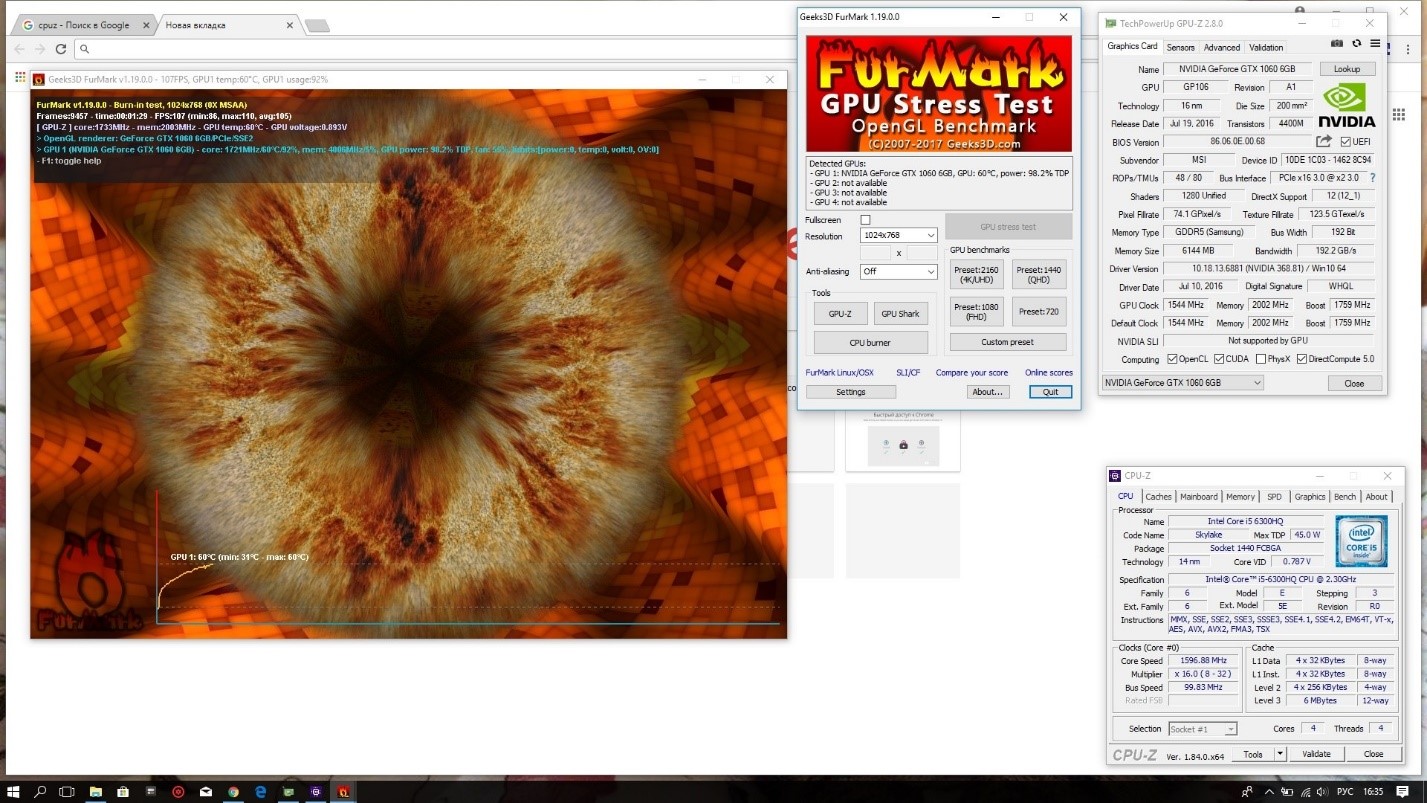The image size is (1427, 803).
Task: Open Windows Start menu
Action: pos(14,792)
